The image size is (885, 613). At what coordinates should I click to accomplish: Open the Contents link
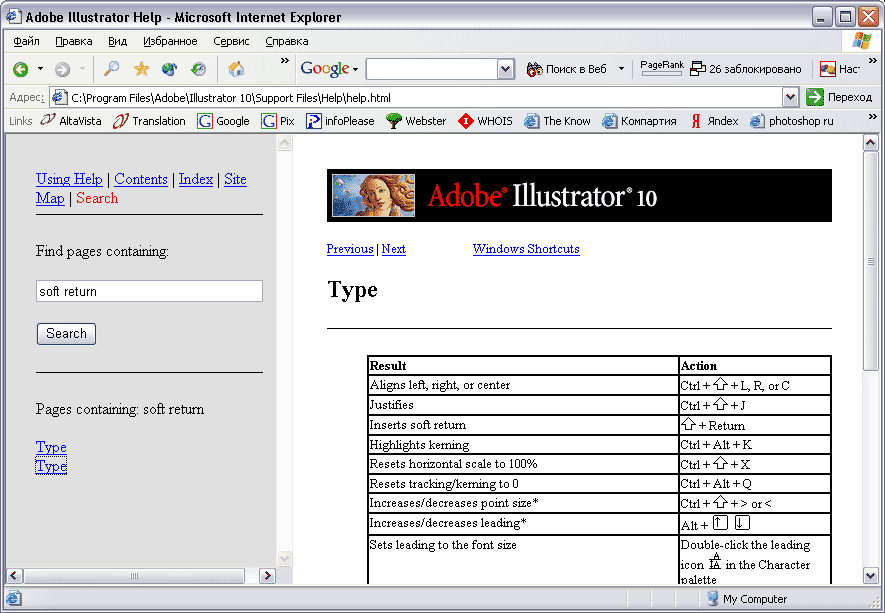pos(141,179)
